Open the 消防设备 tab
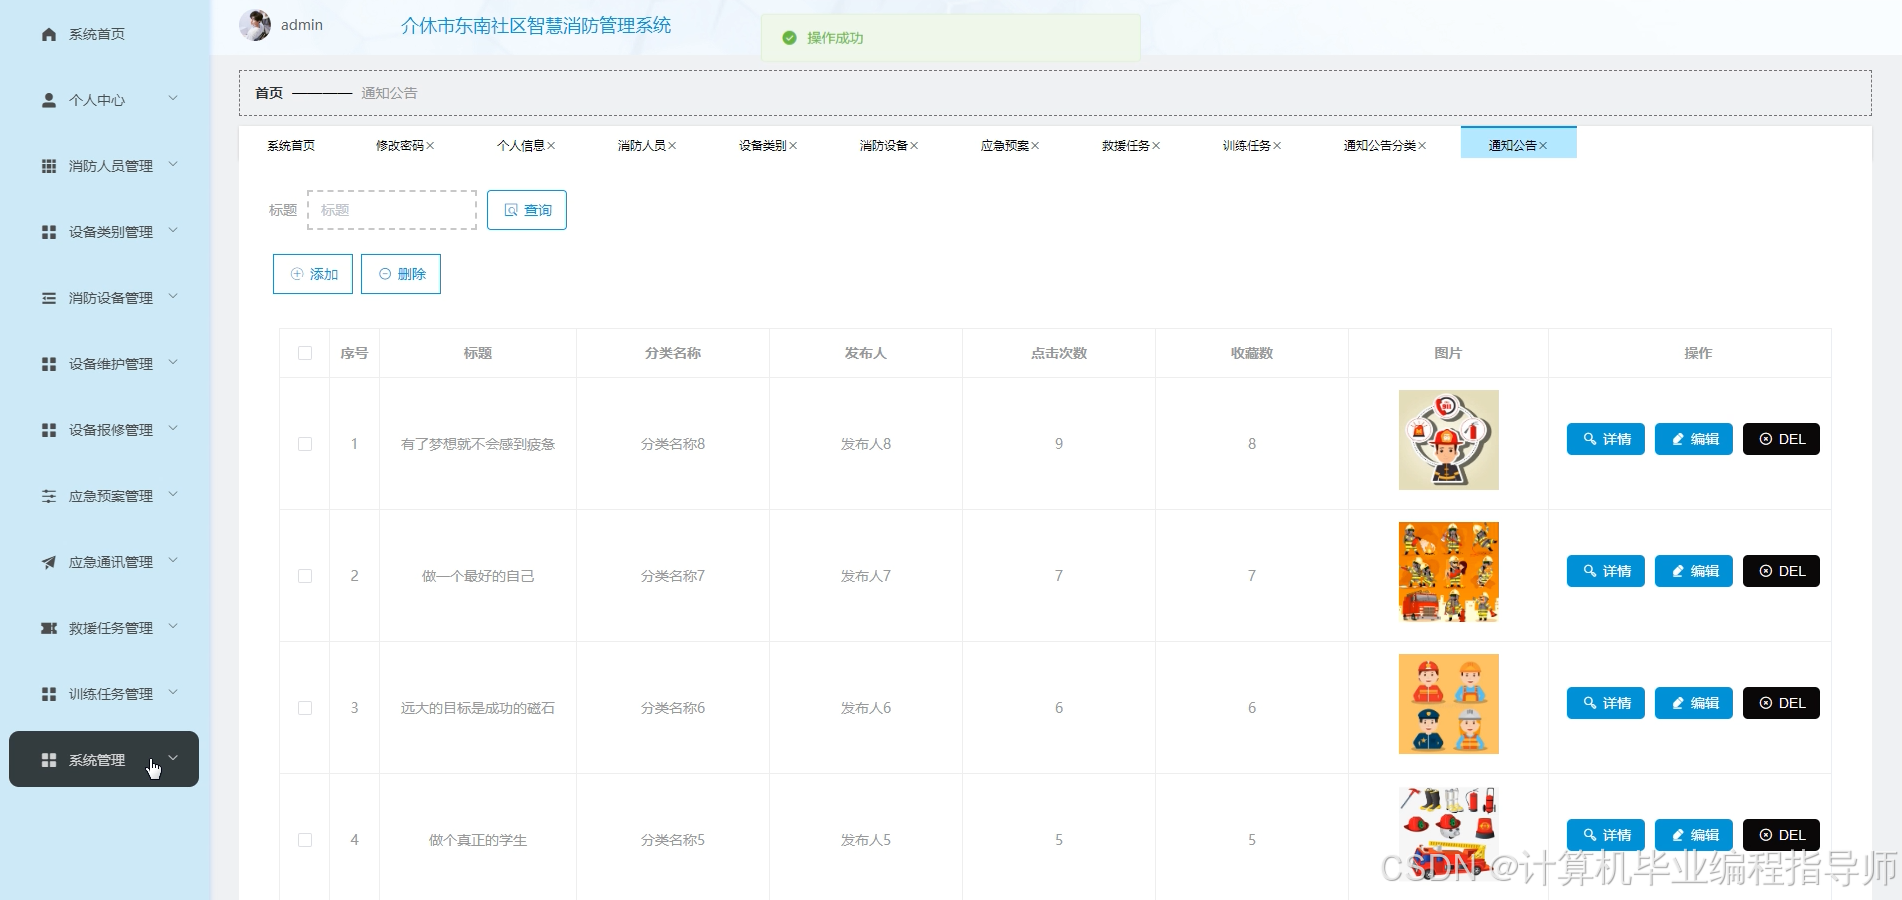This screenshot has width=1902, height=900. (884, 146)
